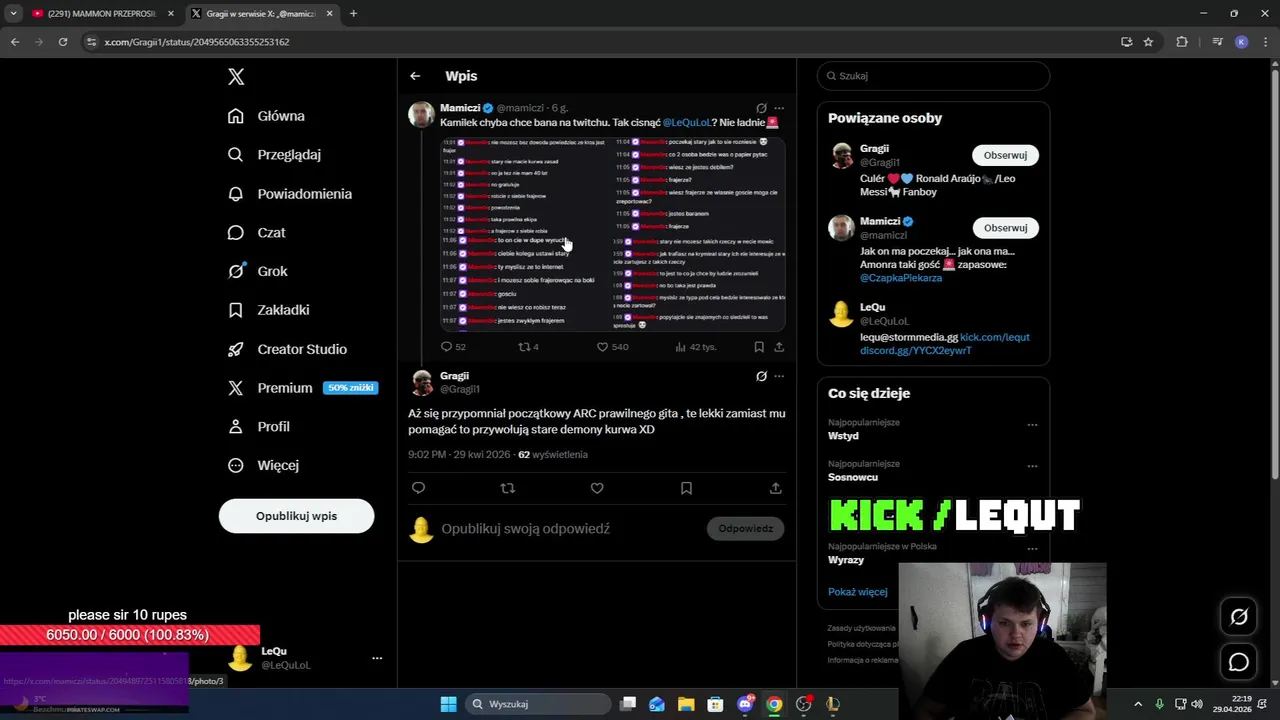Viewport: 1280px width, 720px height.
Task: Open the Wstyd trending topic
Action: point(843,436)
